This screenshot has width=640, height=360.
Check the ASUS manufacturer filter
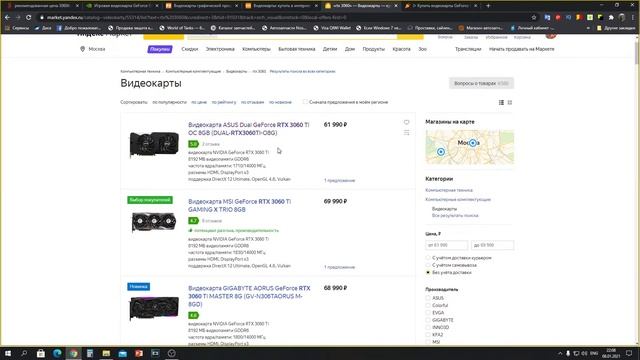428,298
